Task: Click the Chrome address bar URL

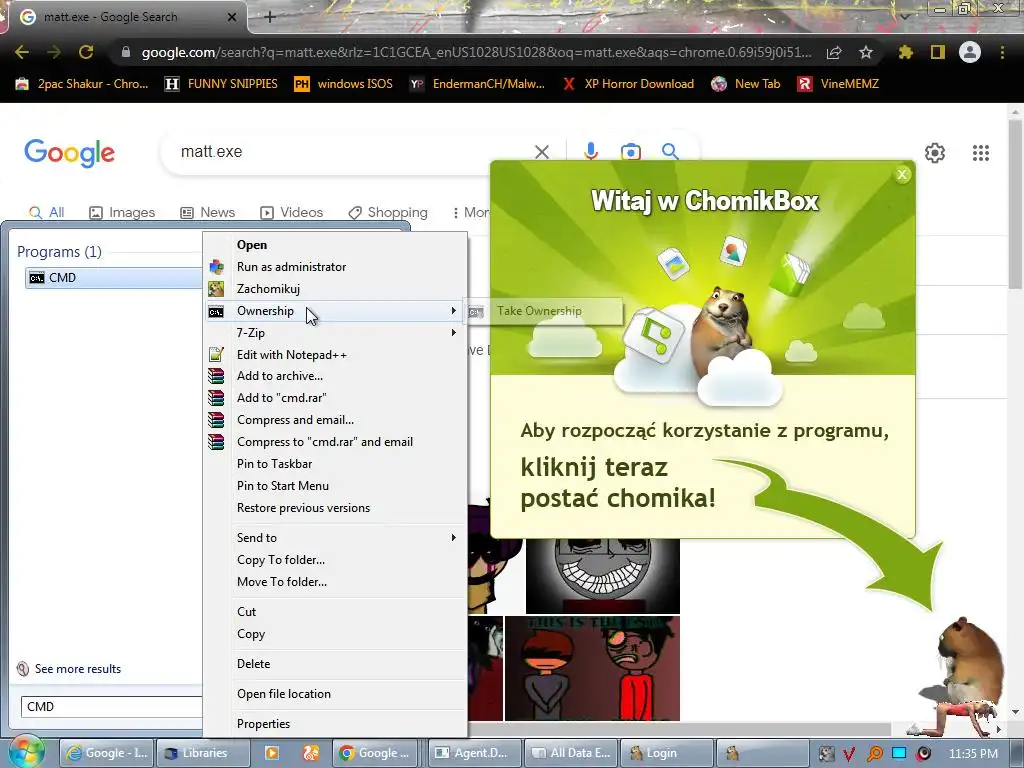Action: coord(476,52)
